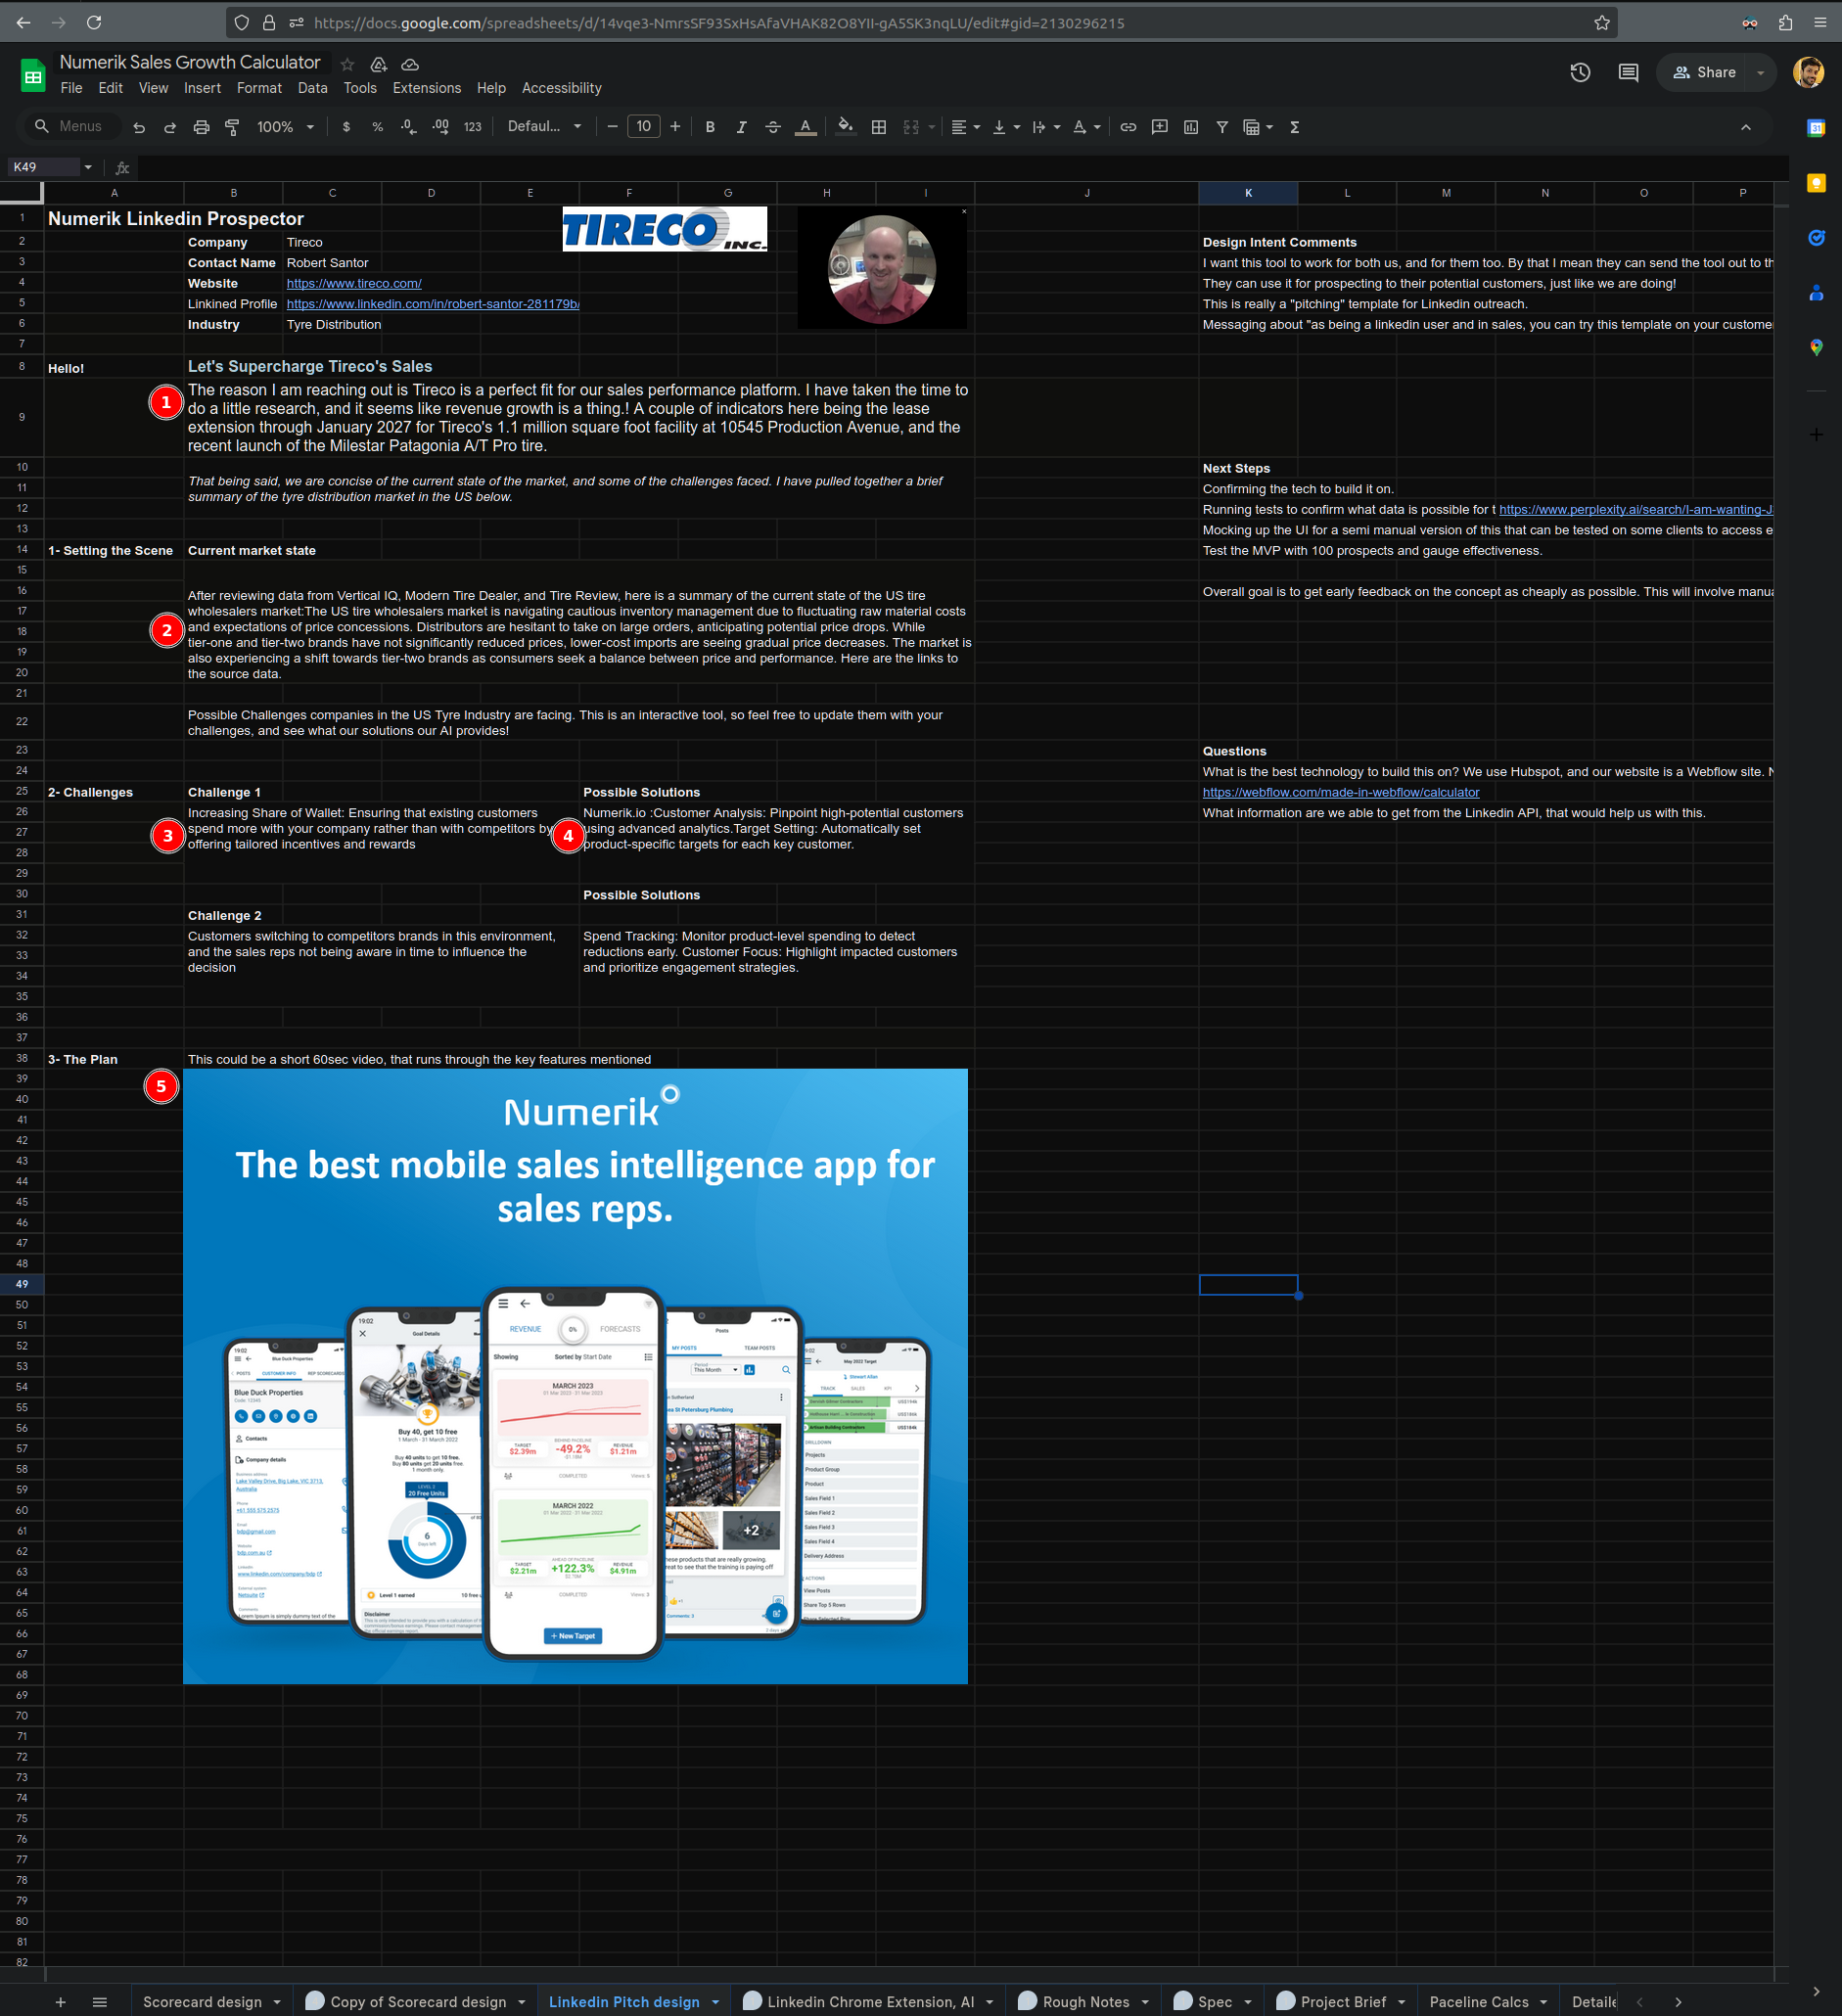Viewport: 1842px width, 2016px height.
Task: Redo the last action
Action: click(x=170, y=127)
